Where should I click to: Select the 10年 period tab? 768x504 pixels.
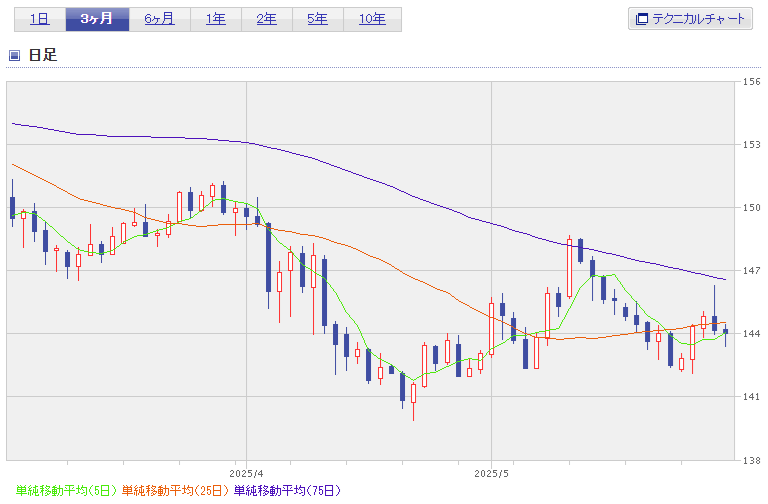372,20
